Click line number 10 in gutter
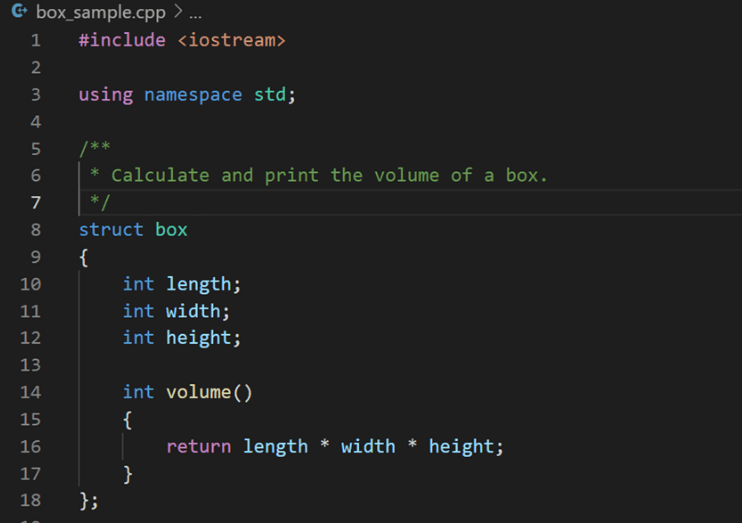The width and height of the screenshot is (742, 523). tap(31, 284)
